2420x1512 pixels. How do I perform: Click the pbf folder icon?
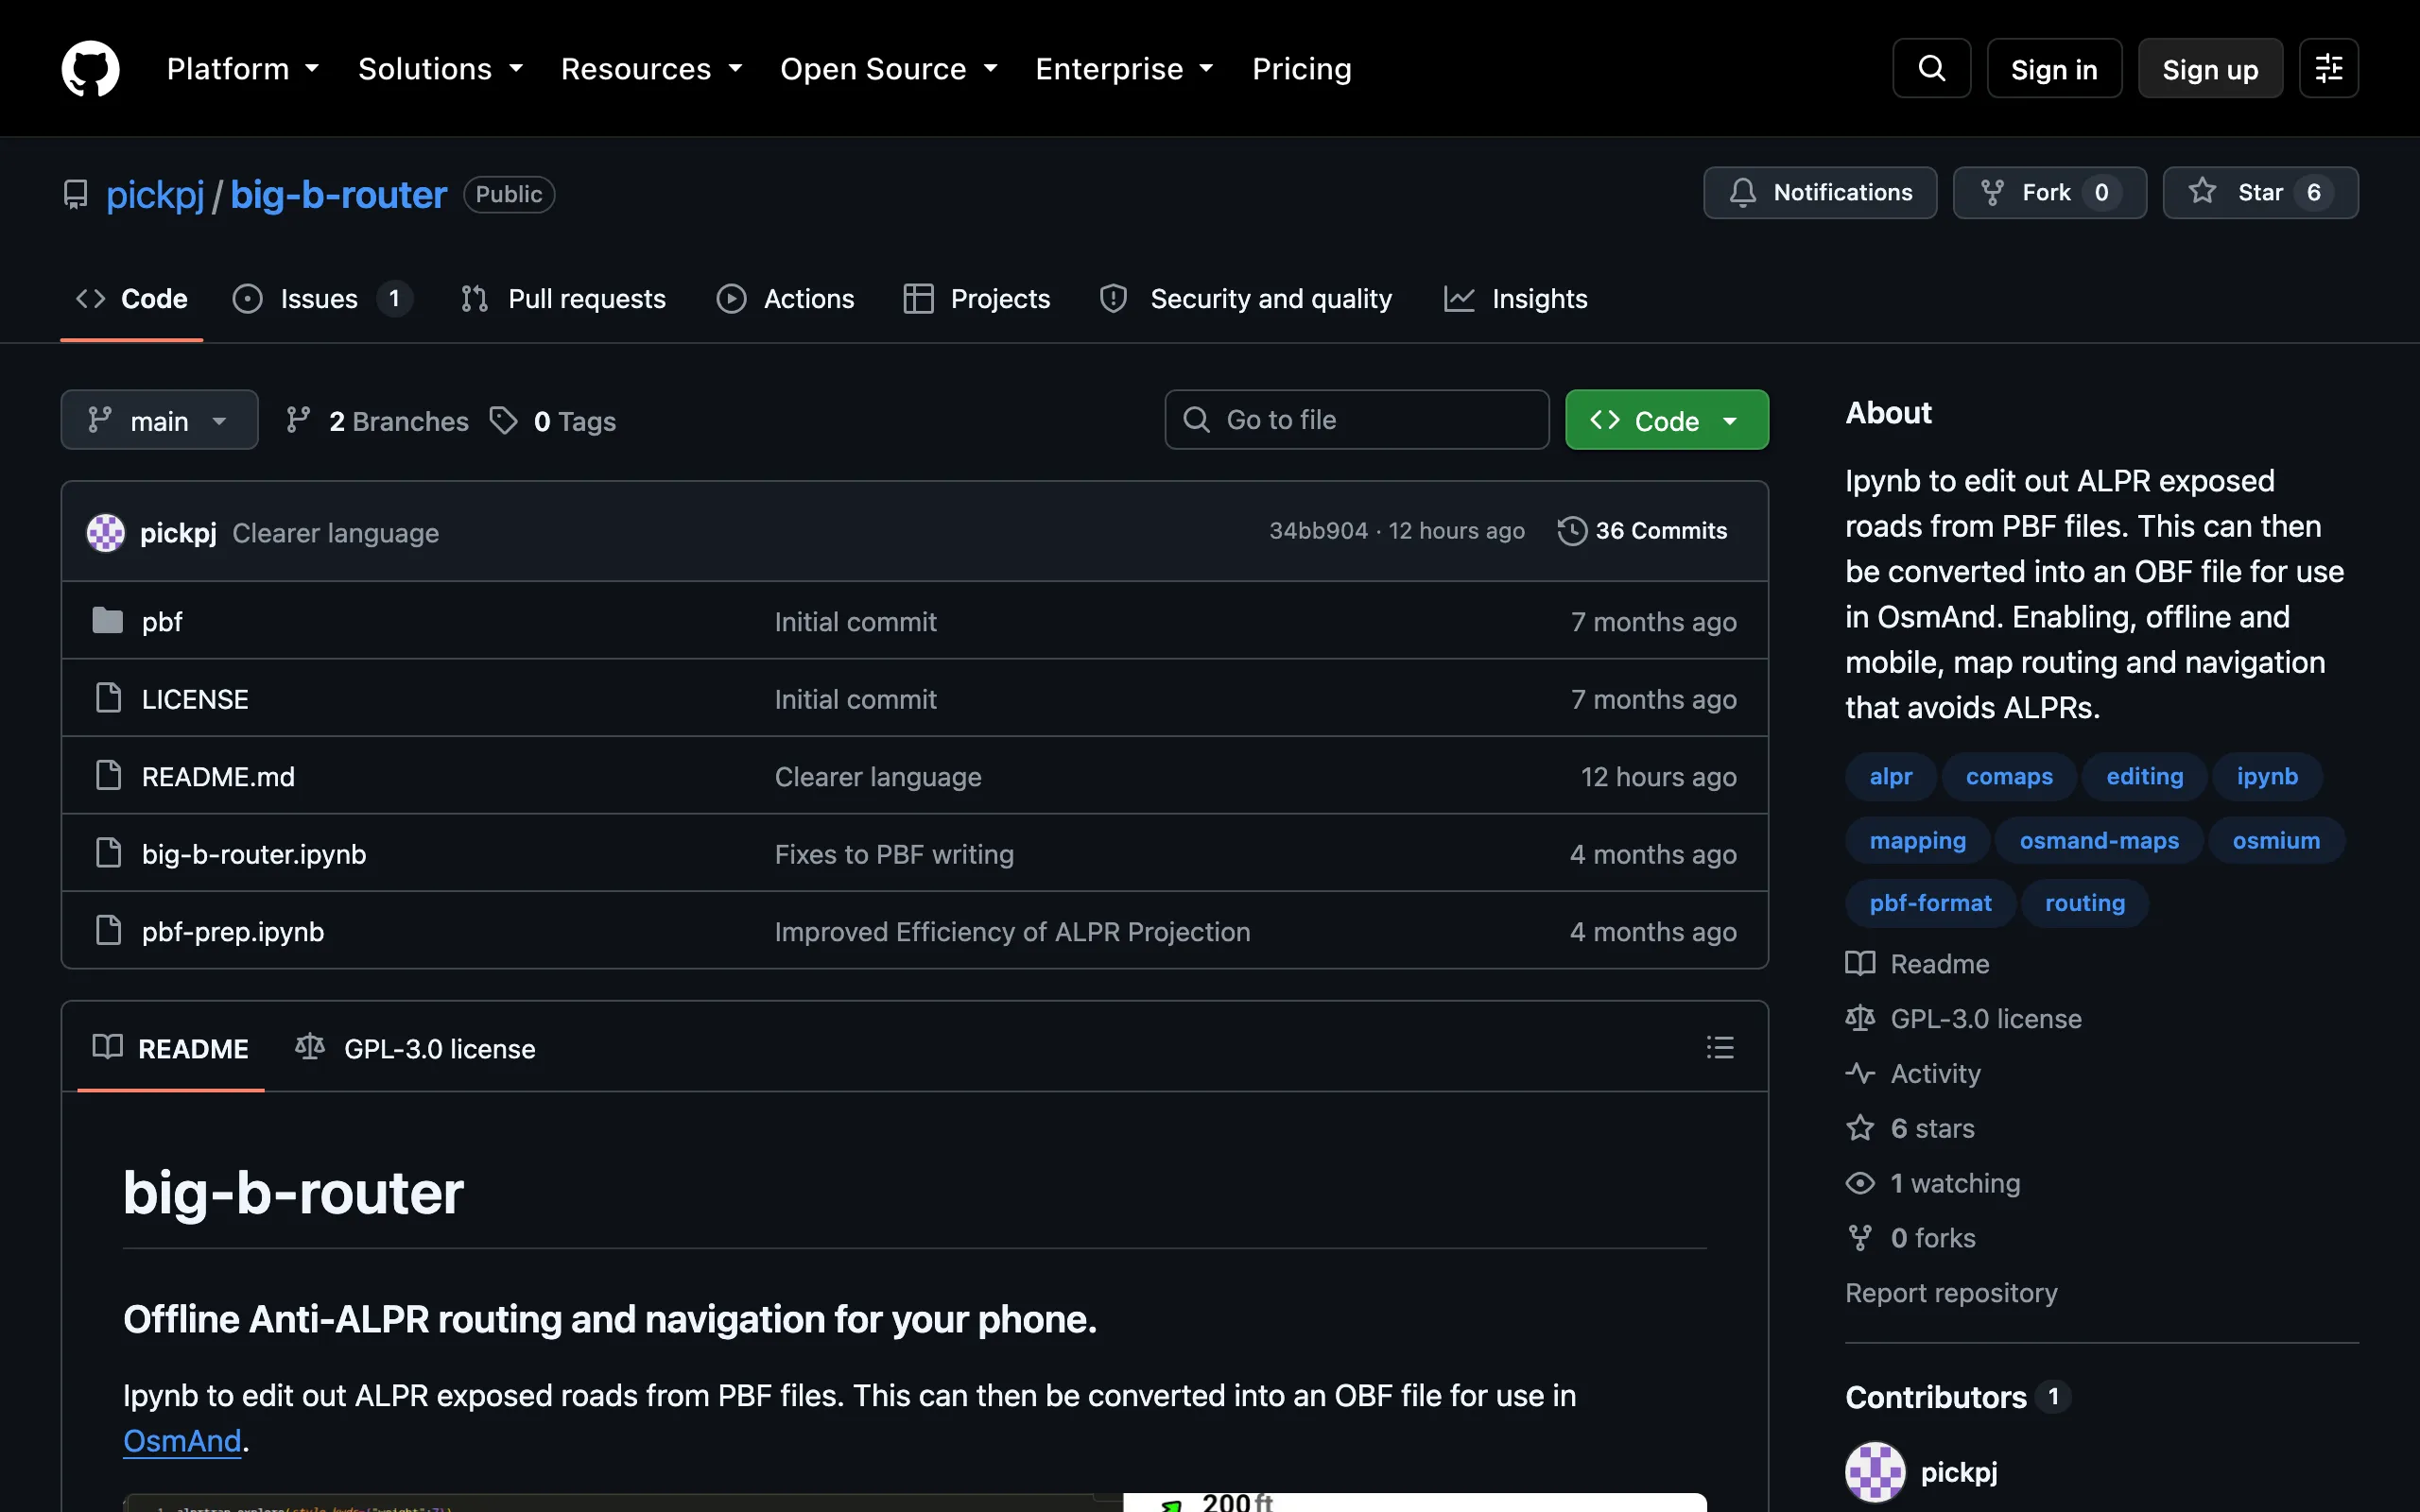(x=108, y=621)
